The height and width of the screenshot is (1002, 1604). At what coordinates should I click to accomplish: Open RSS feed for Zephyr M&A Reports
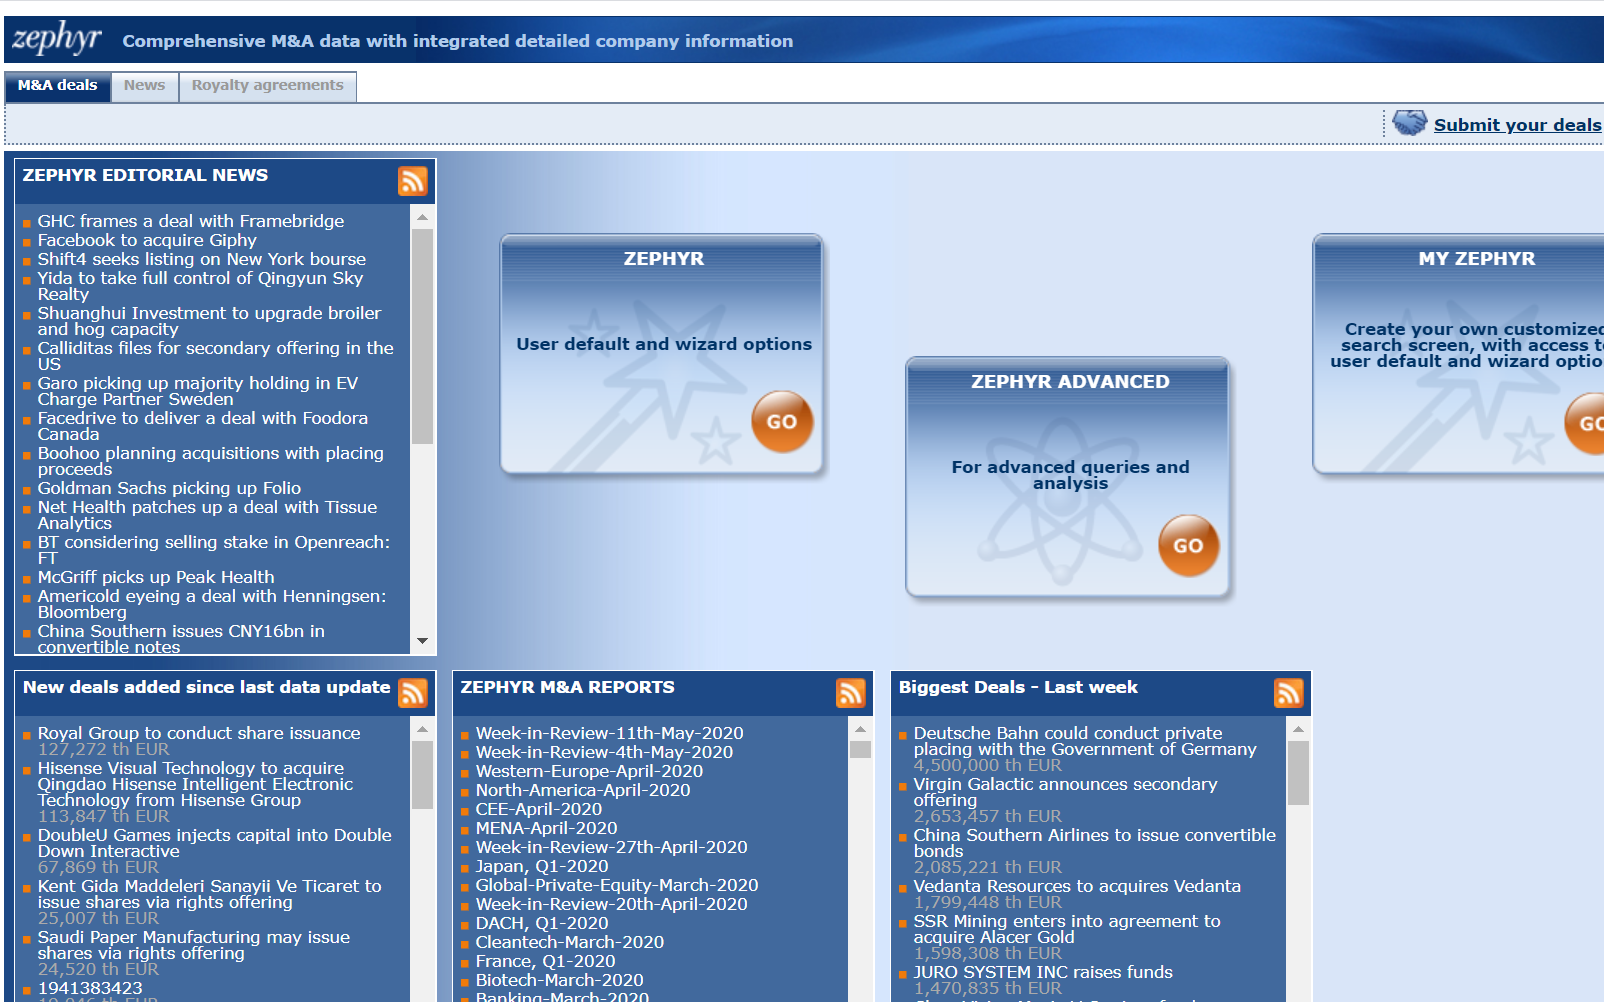coord(851,693)
